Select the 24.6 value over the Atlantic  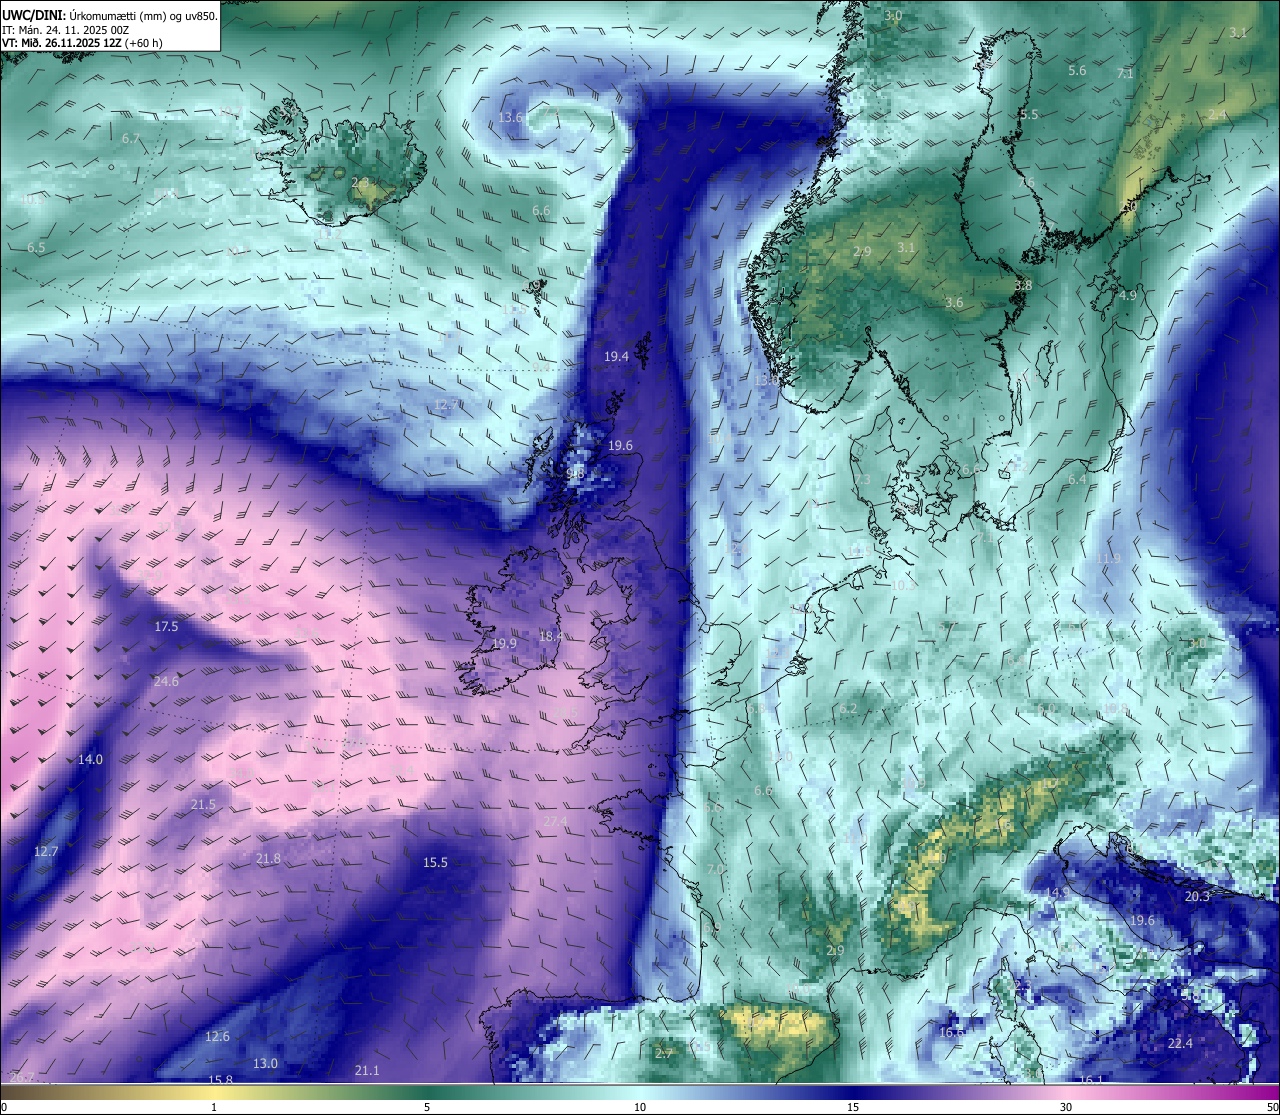[166, 682]
